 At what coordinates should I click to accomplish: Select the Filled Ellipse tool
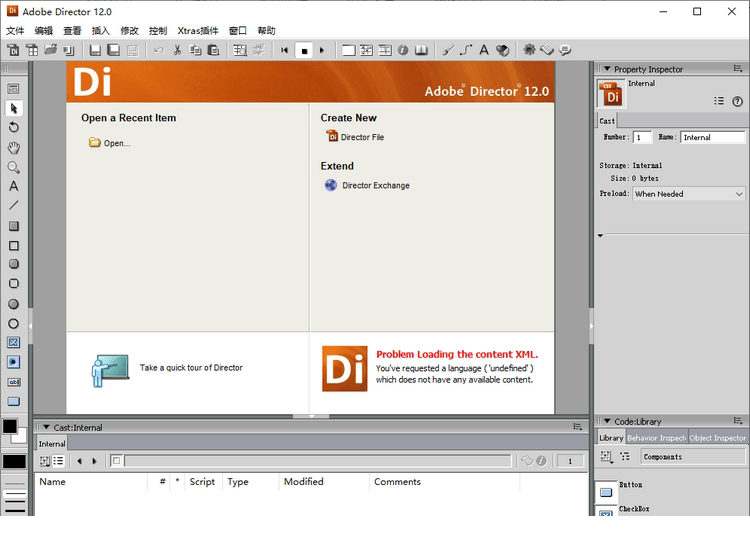click(x=13, y=304)
